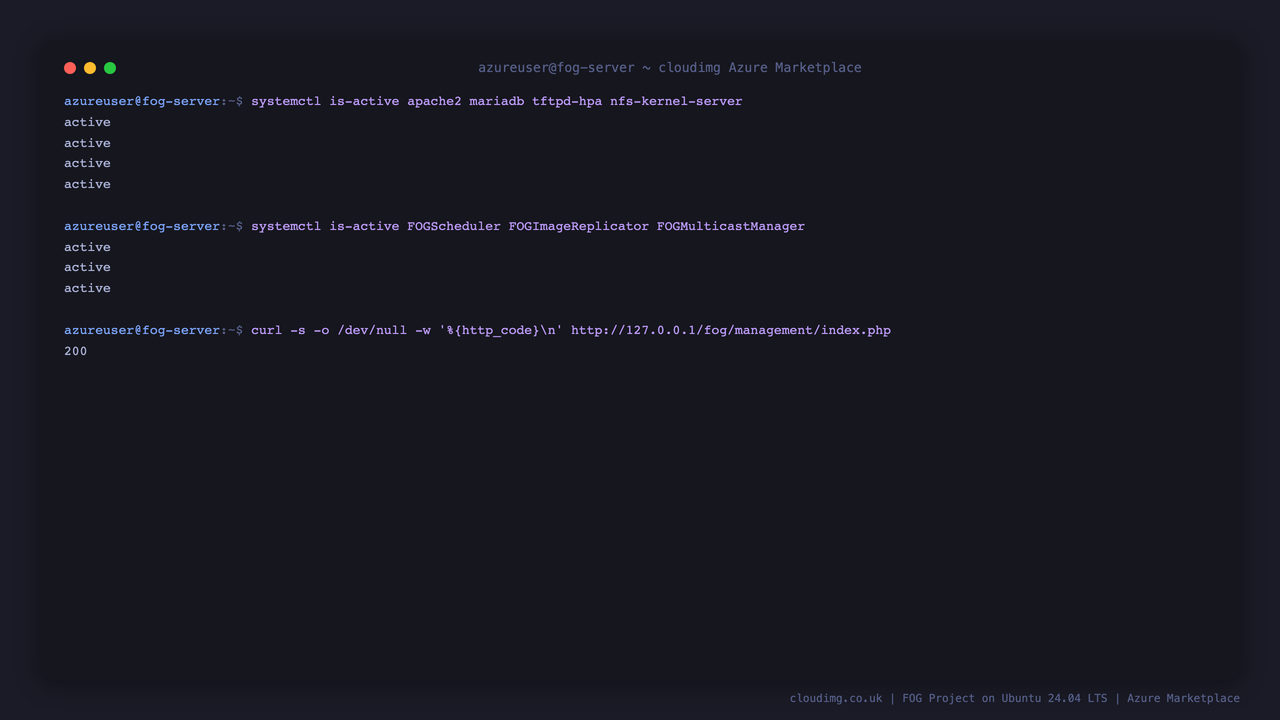Click the curl command's 'curl' word
This screenshot has width=1280, height=720.
tap(266, 330)
